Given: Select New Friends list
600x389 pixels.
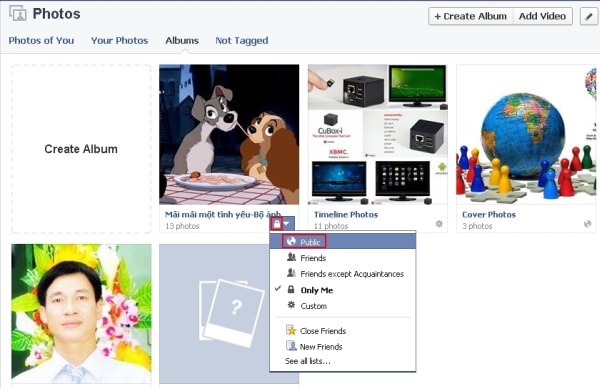Looking at the screenshot, I should tap(343, 347).
